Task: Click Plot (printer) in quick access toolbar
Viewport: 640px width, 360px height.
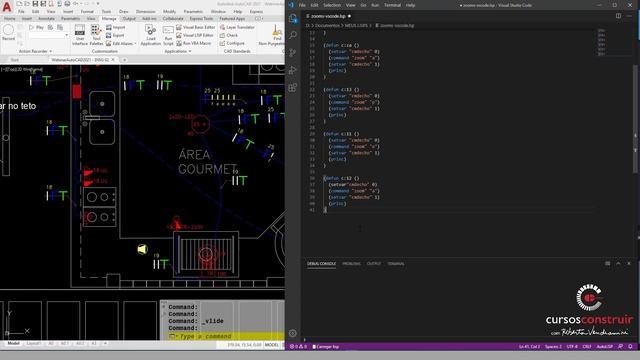Action: 67,4
